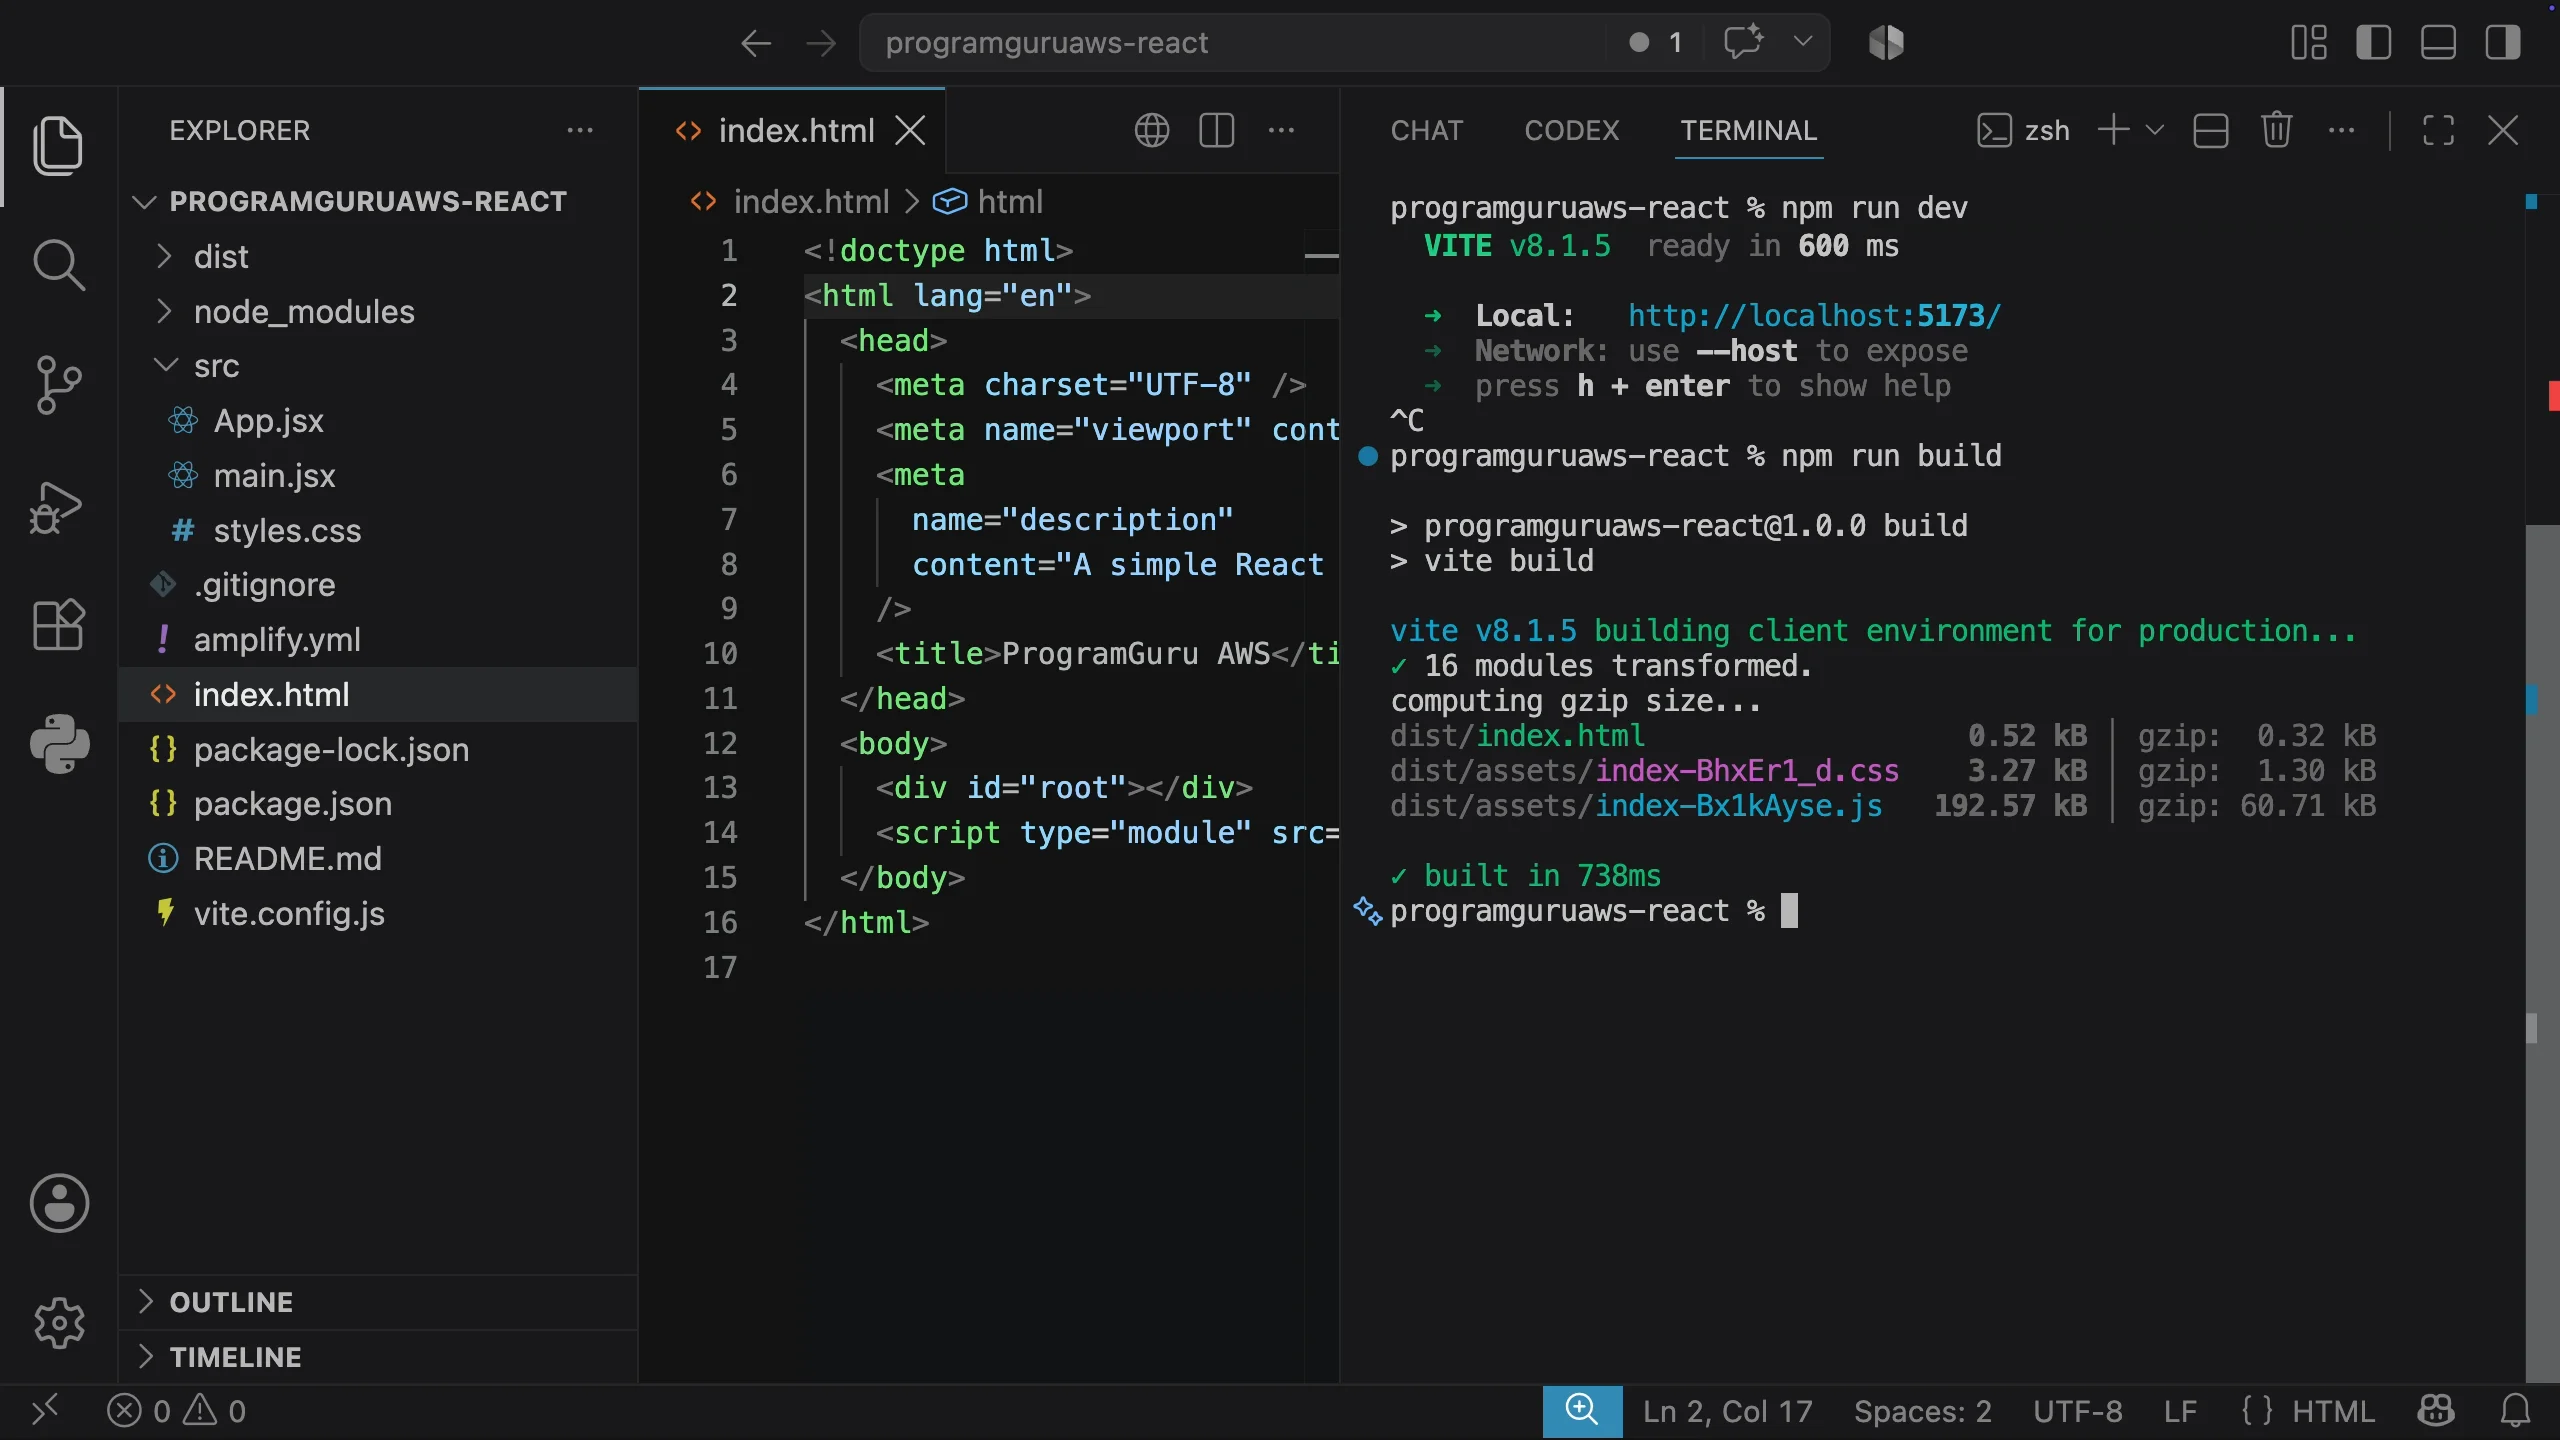Split the terminal panel
The width and height of the screenshot is (2560, 1440).
[x=2210, y=130]
